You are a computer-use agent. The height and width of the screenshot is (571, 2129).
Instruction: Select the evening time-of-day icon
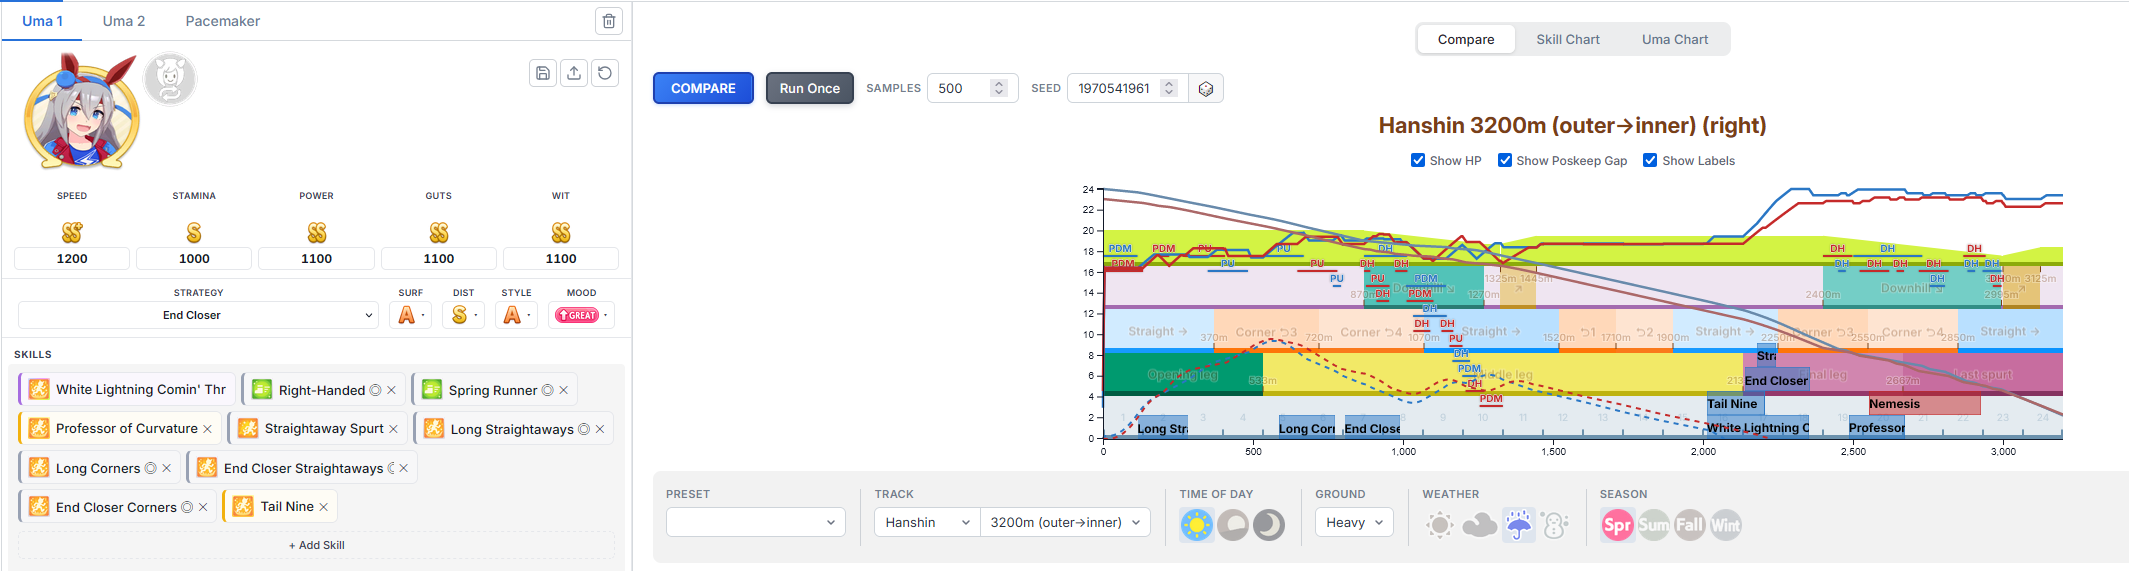pyautogui.click(x=1233, y=524)
